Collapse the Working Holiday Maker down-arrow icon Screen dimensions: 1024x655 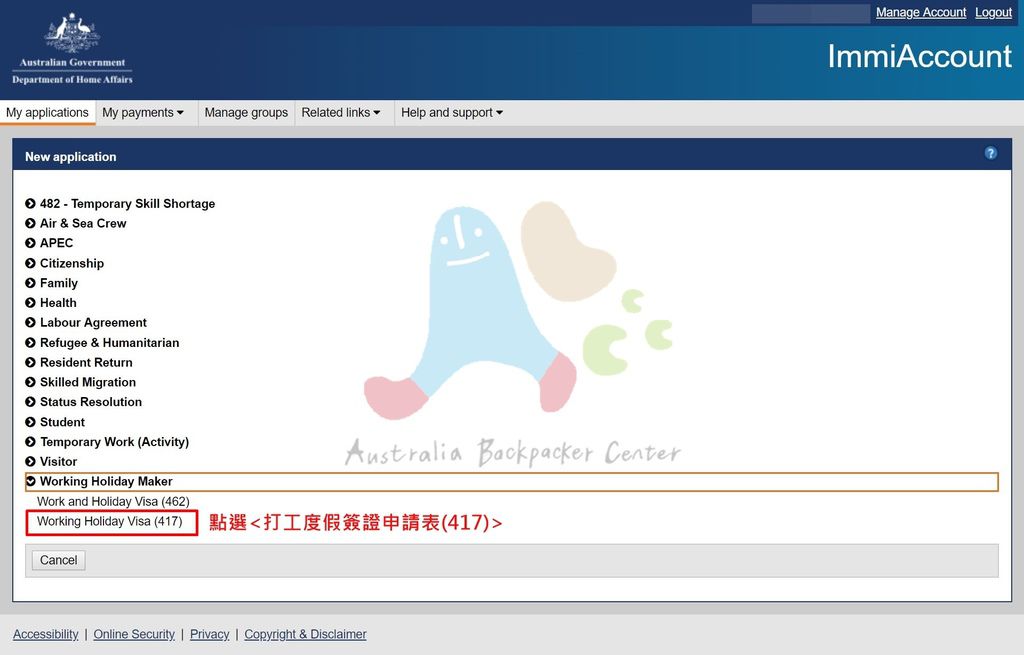30,481
